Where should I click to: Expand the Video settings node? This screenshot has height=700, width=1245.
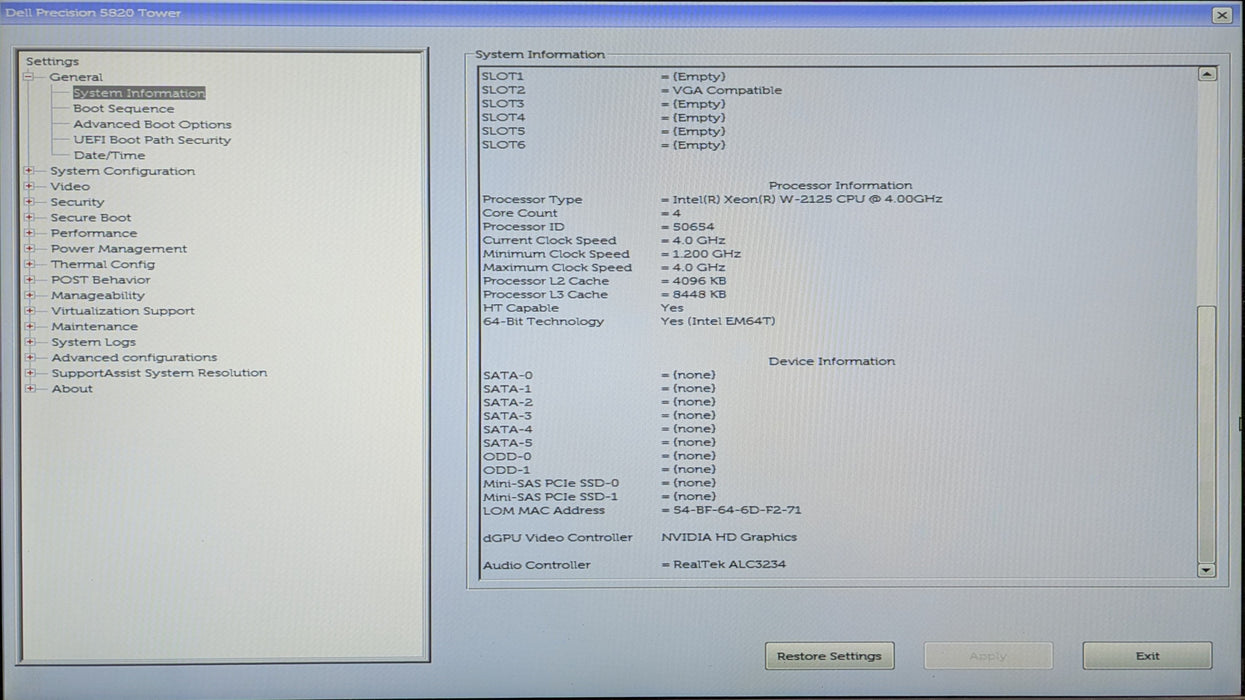pos(29,186)
